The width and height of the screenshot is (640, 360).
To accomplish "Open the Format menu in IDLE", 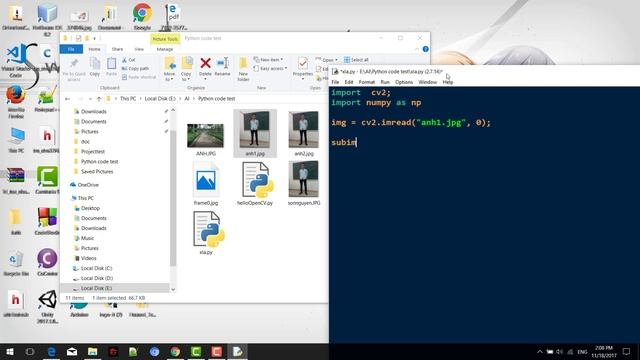I will (367, 82).
